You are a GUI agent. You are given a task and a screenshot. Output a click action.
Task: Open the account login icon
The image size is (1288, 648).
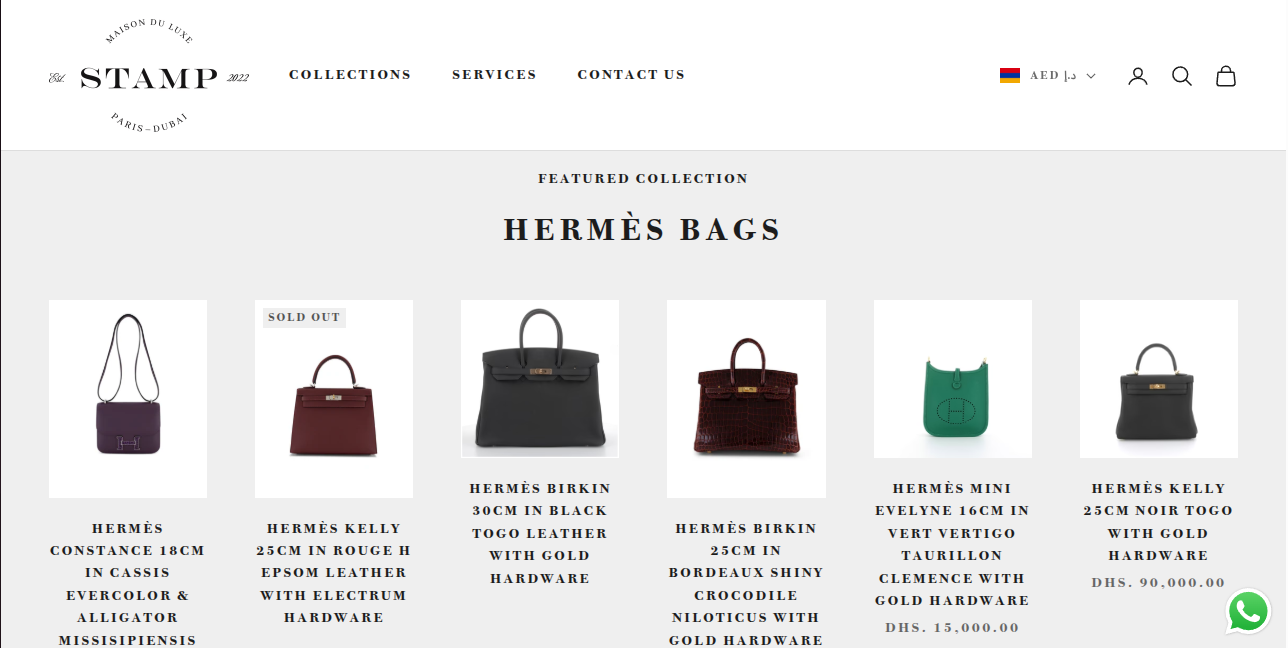(1138, 76)
